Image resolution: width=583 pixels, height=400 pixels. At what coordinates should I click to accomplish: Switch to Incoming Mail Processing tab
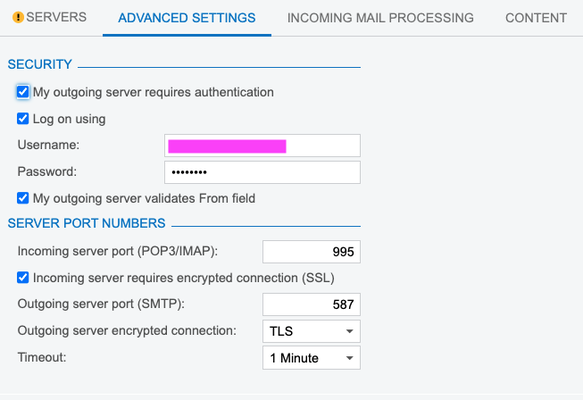tap(380, 18)
